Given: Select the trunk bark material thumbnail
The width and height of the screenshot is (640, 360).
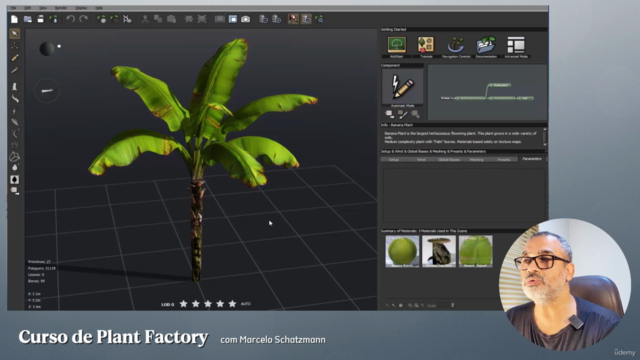Looking at the screenshot, I should (x=439, y=251).
